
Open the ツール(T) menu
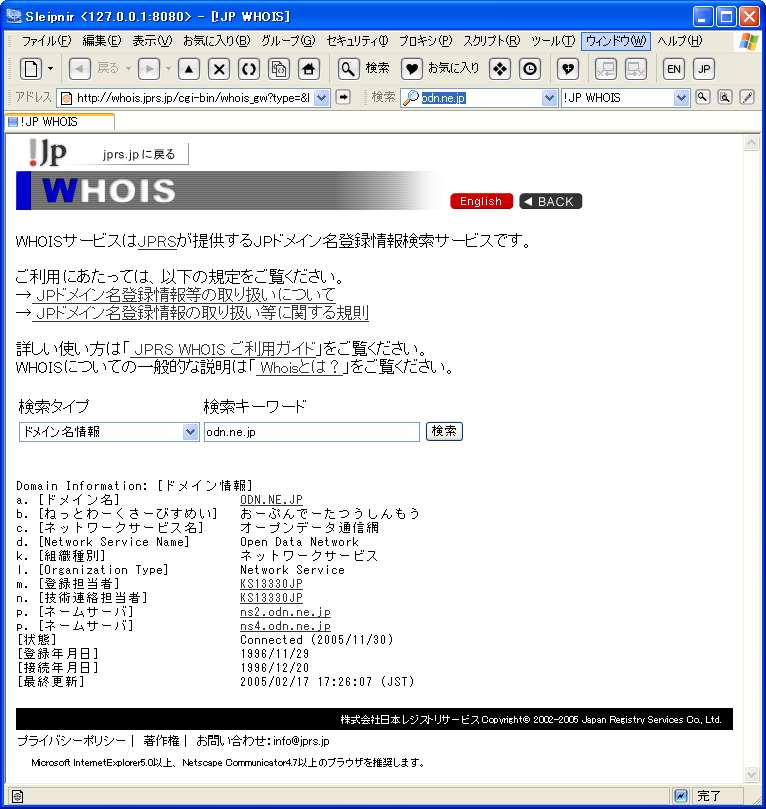[x=553, y=41]
